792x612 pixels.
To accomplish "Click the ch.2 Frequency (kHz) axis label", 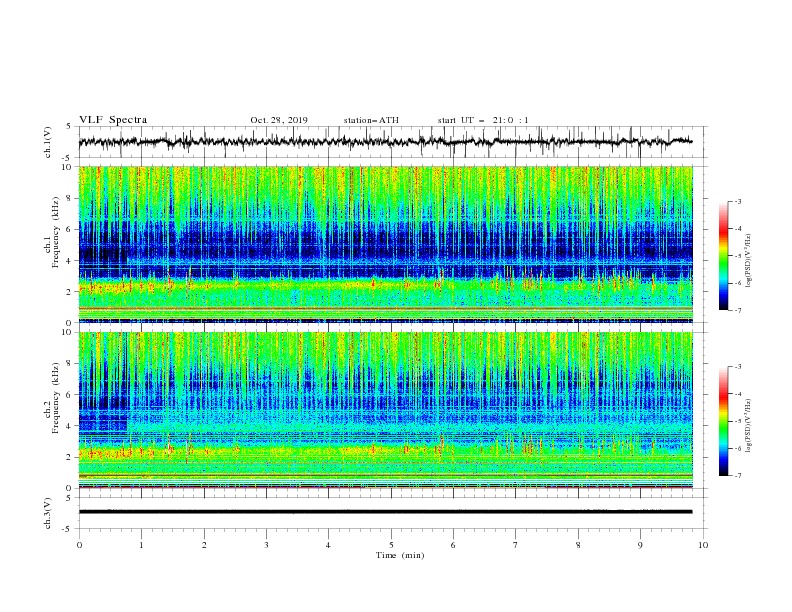I will point(52,398).
